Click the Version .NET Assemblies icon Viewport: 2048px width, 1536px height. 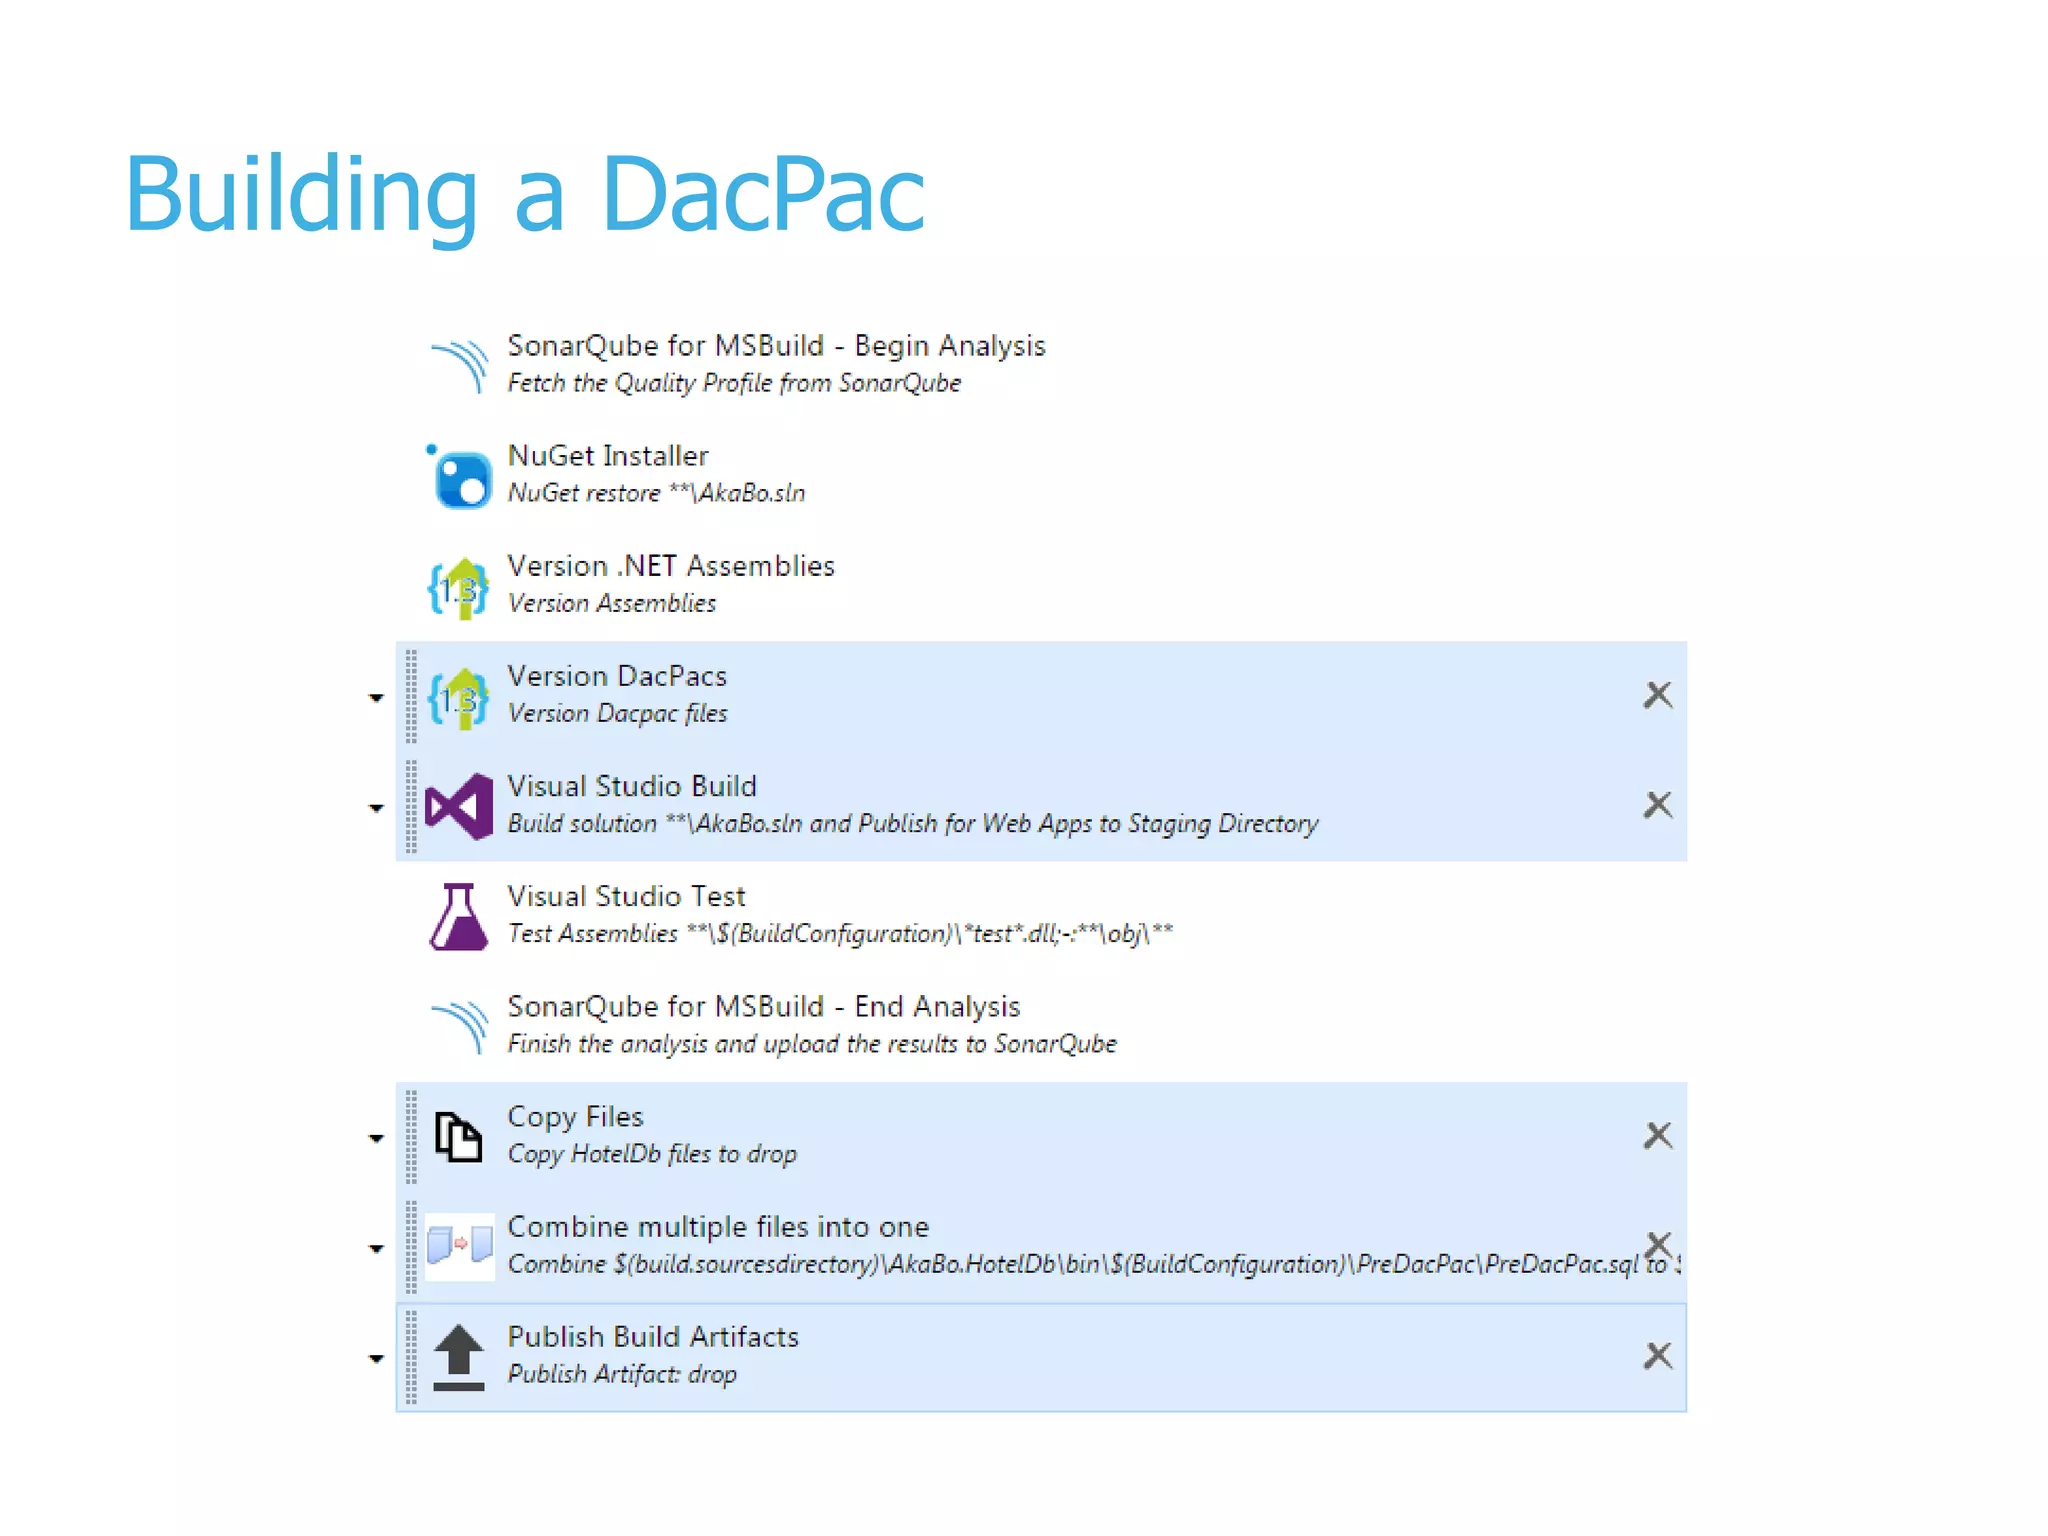click(x=459, y=587)
